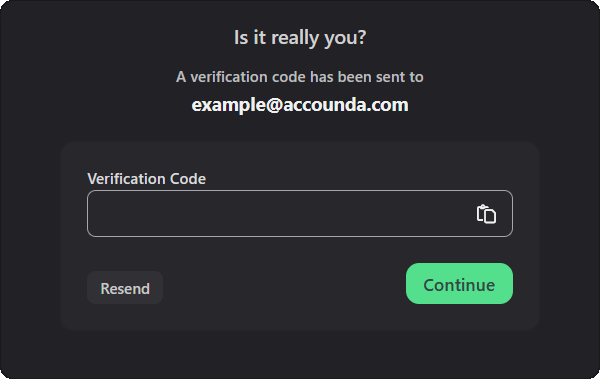
Task: Hit Resend to send another verification email
Action: click(125, 288)
